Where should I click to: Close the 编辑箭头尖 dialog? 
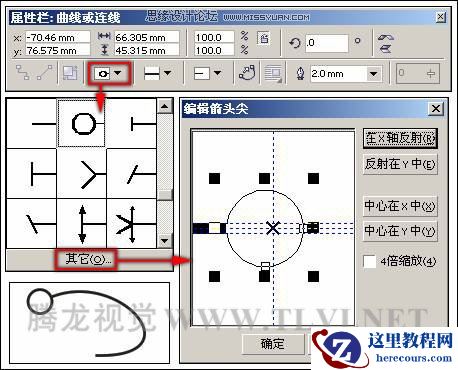(x=436, y=109)
